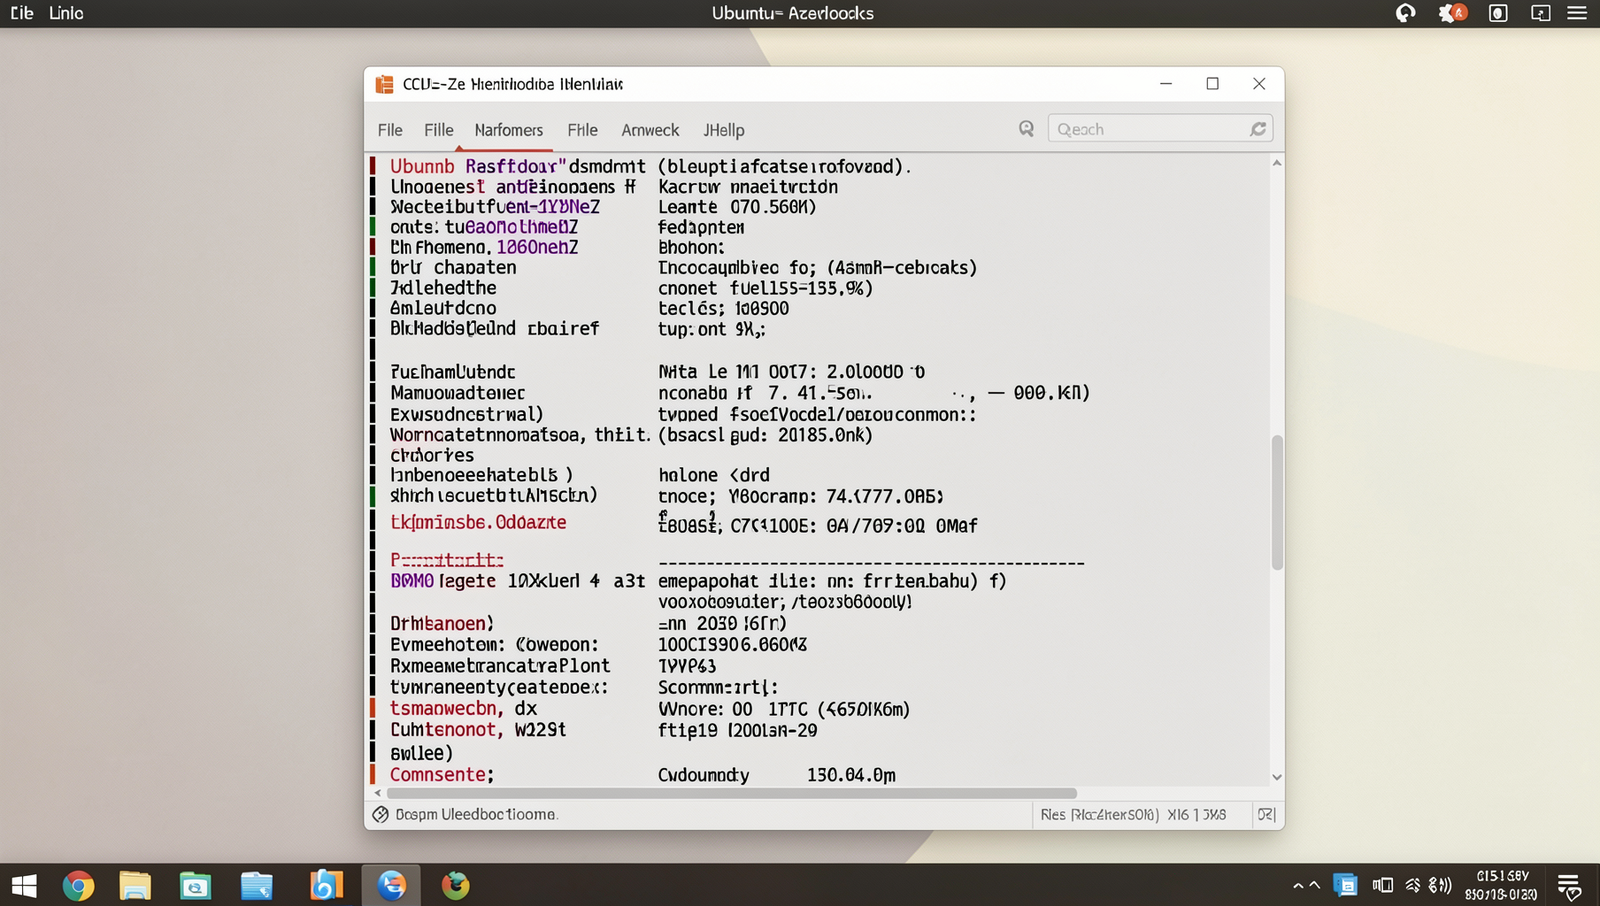Open the Fille menu
The height and width of the screenshot is (906, 1600).
(438, 130)
